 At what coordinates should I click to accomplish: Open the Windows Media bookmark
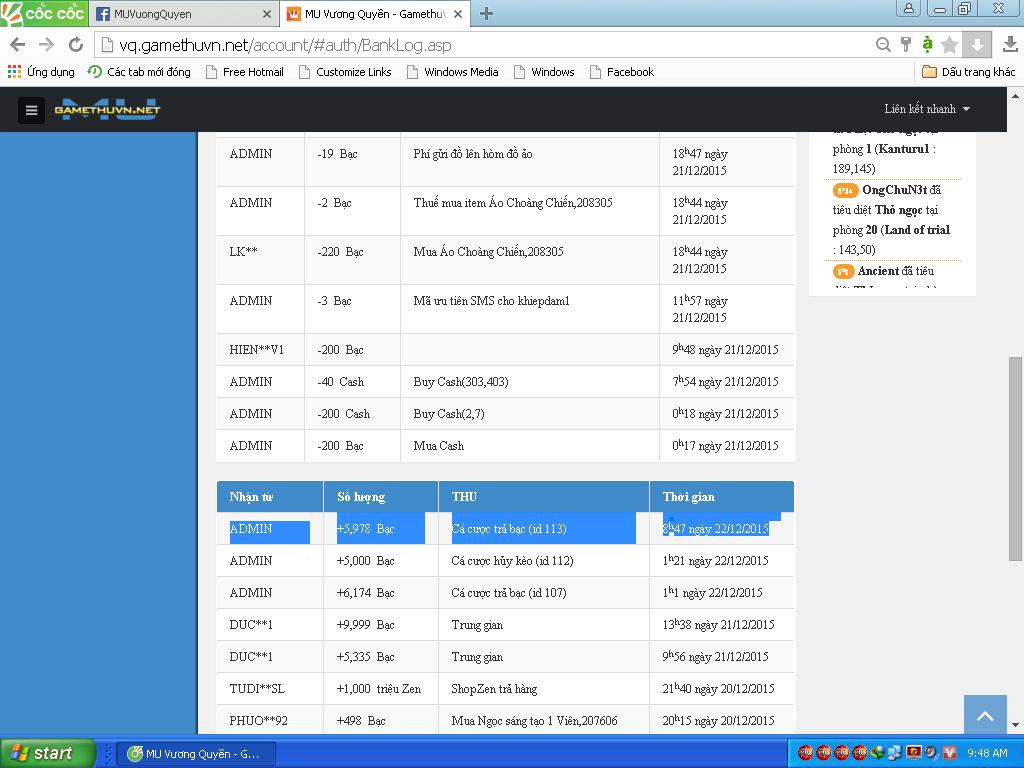click(453, 72)
